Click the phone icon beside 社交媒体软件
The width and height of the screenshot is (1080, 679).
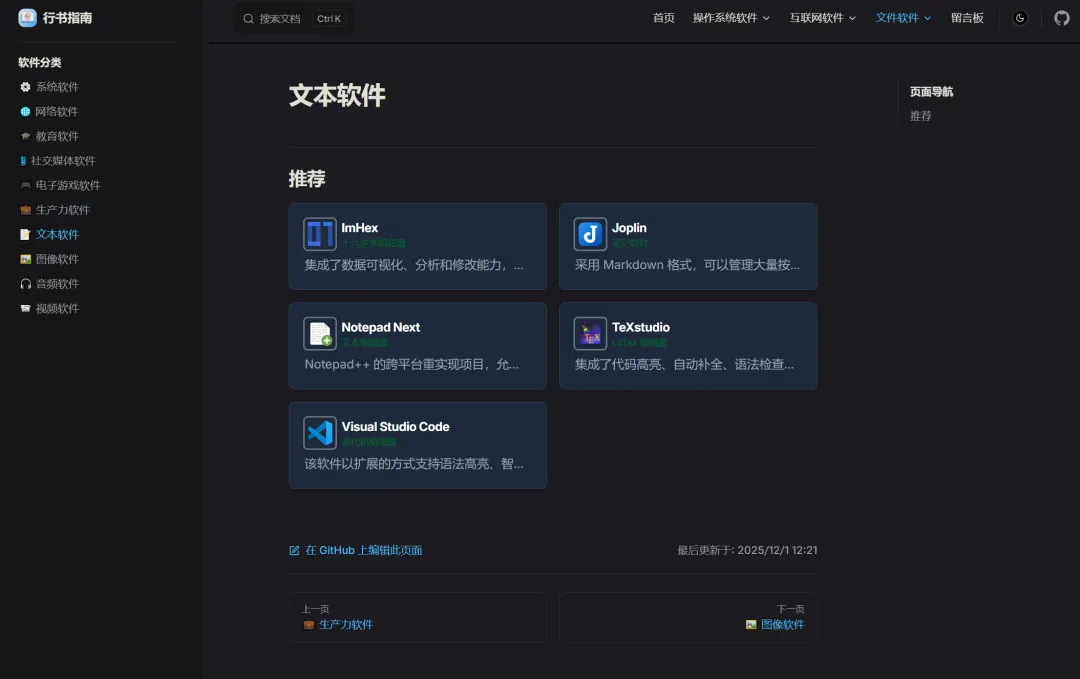23,160
